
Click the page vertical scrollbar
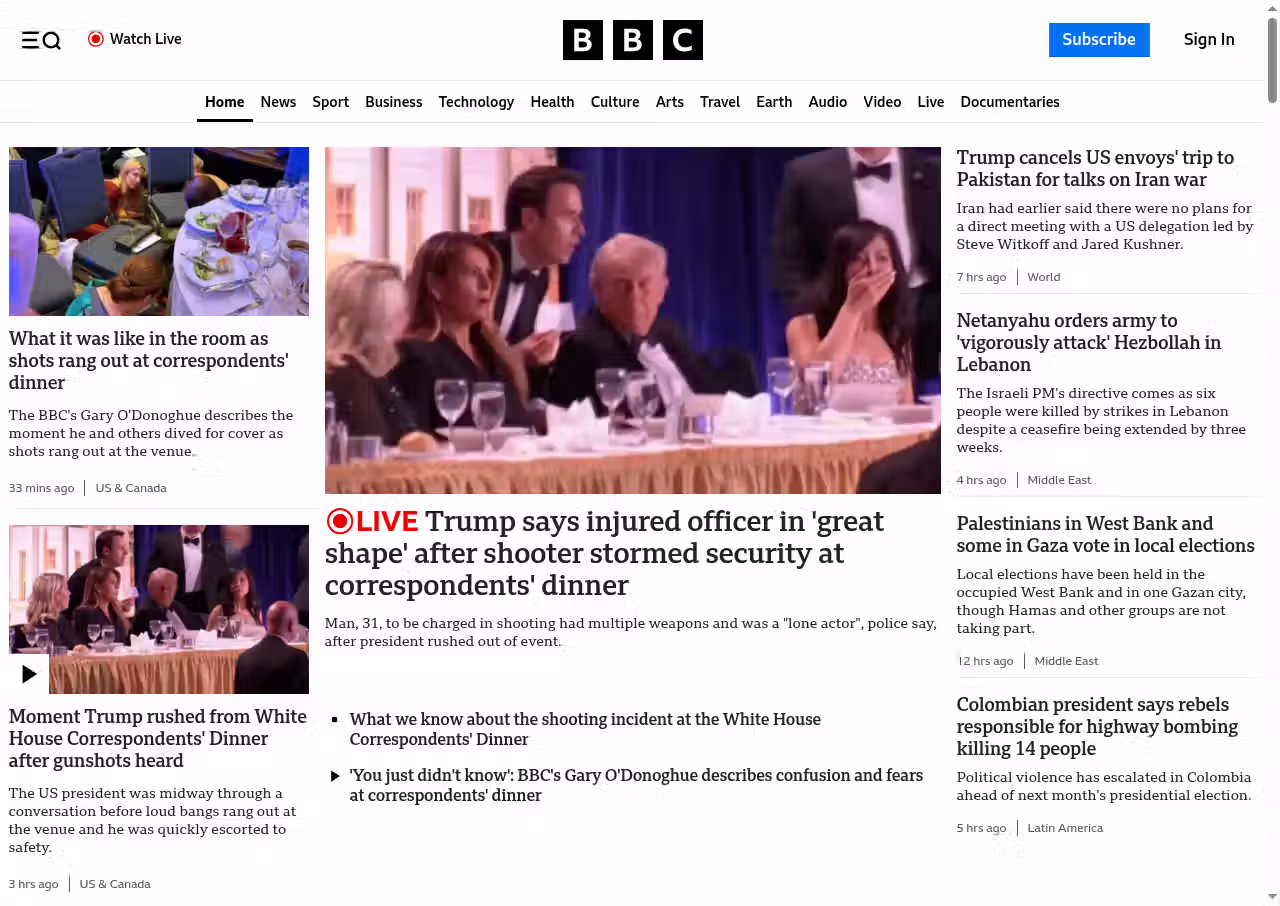(1272, 60)
